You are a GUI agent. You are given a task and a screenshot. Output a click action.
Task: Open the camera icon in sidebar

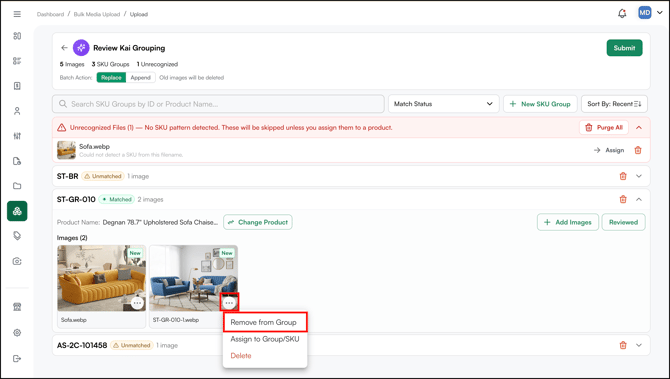(17, 261)
